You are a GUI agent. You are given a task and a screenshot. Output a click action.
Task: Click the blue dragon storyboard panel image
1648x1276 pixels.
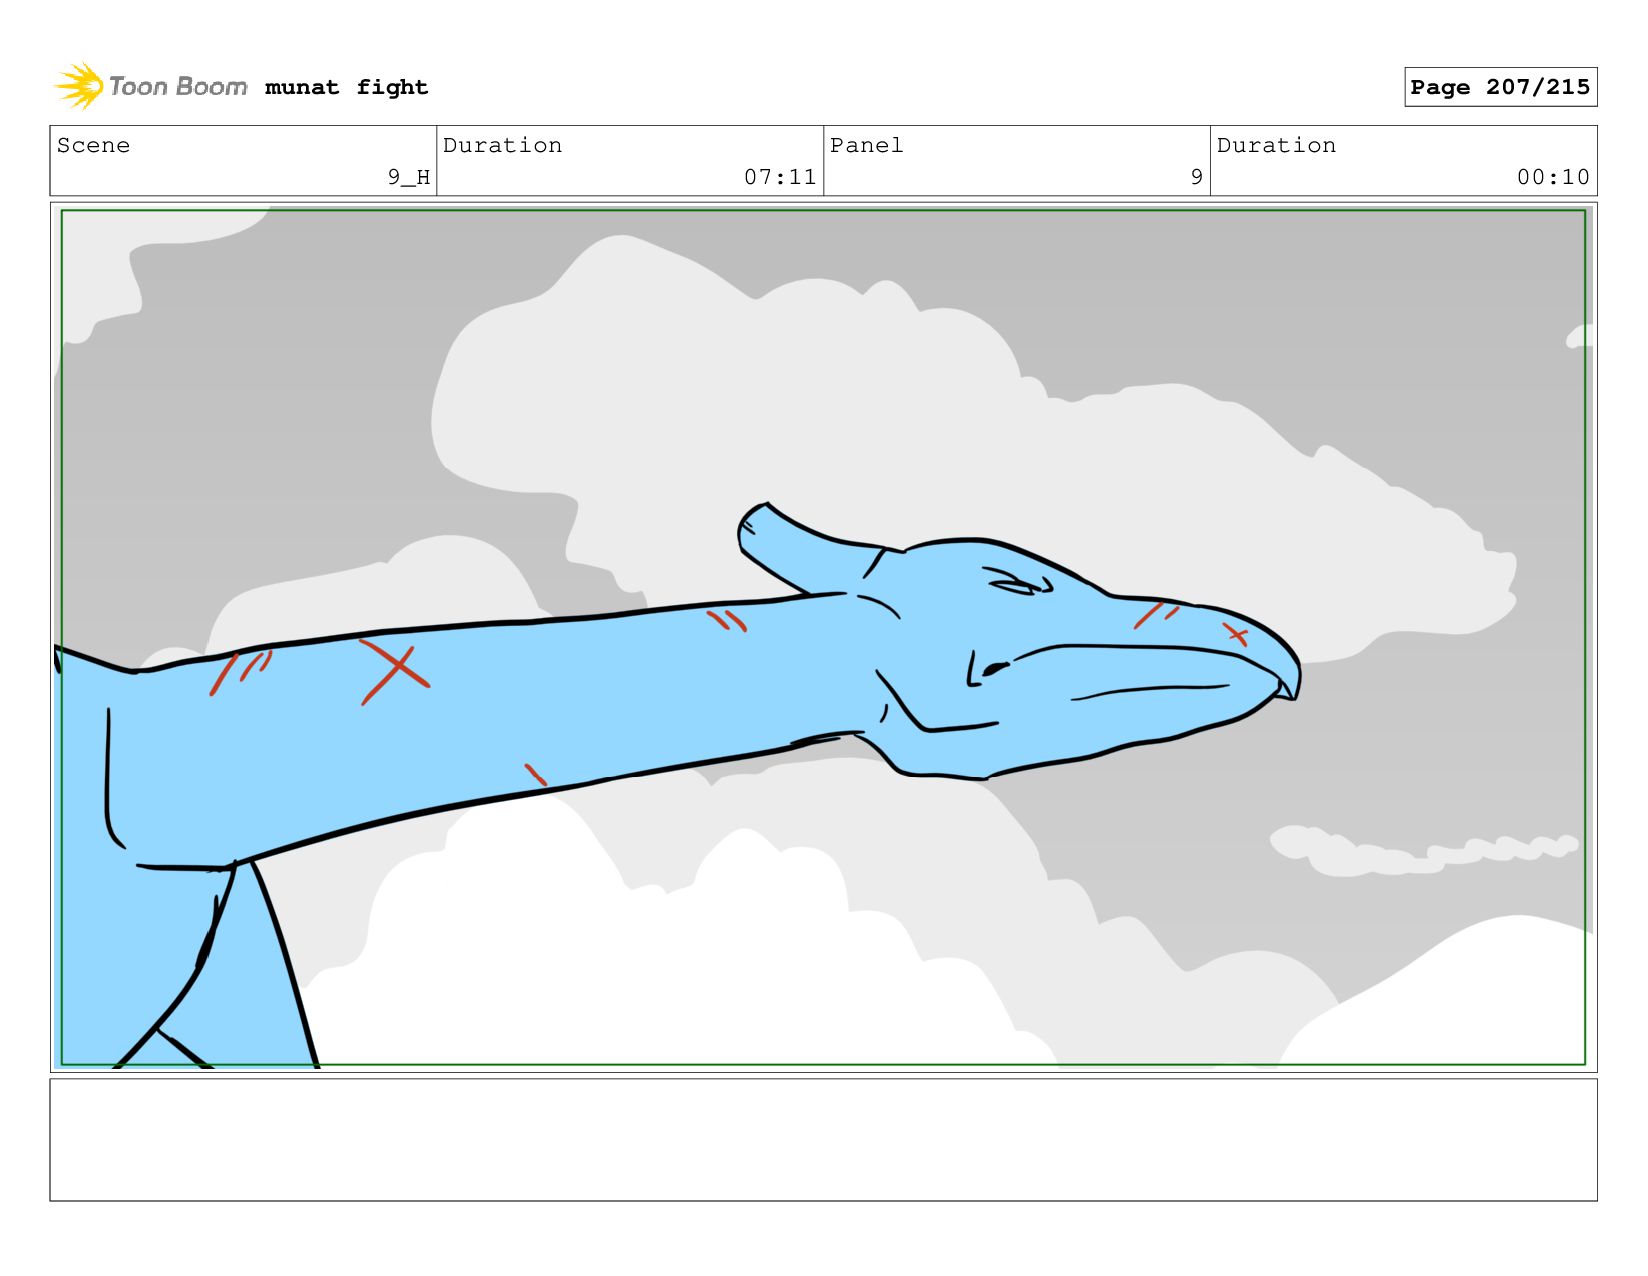823,637
